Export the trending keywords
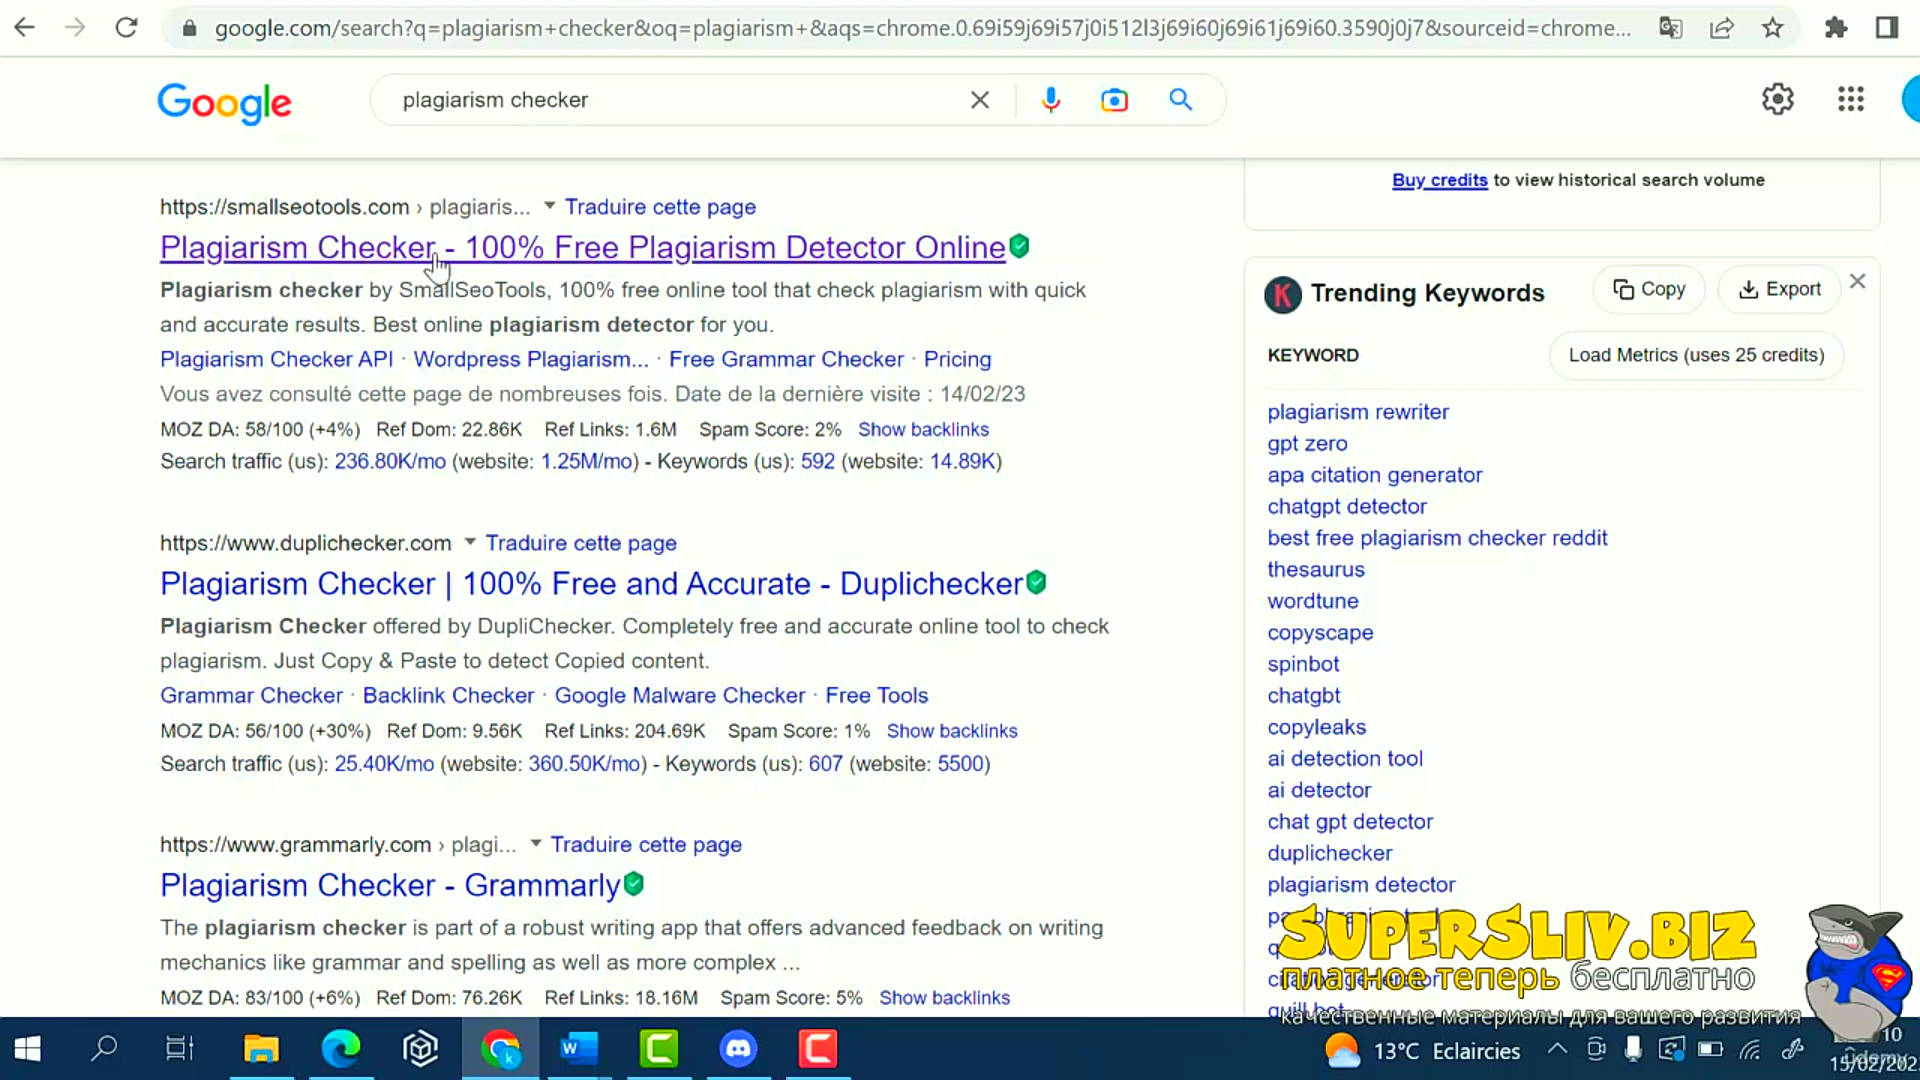1920x1080 pixels. click(x=1779, y=289)
